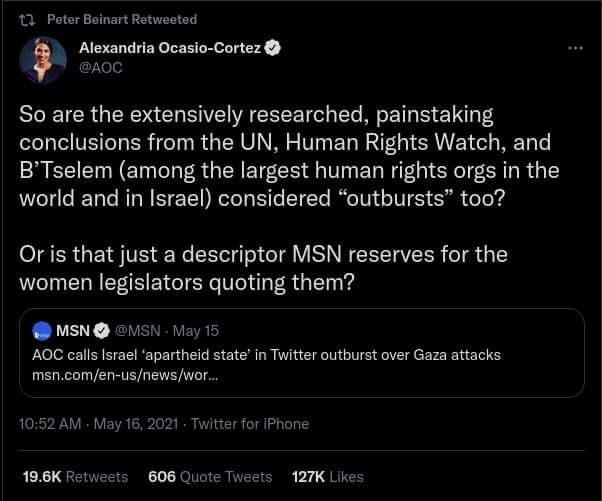Click the 10:52 AM May 16, 2021 timestamp
602x501 pixels.
click(100, 423)
